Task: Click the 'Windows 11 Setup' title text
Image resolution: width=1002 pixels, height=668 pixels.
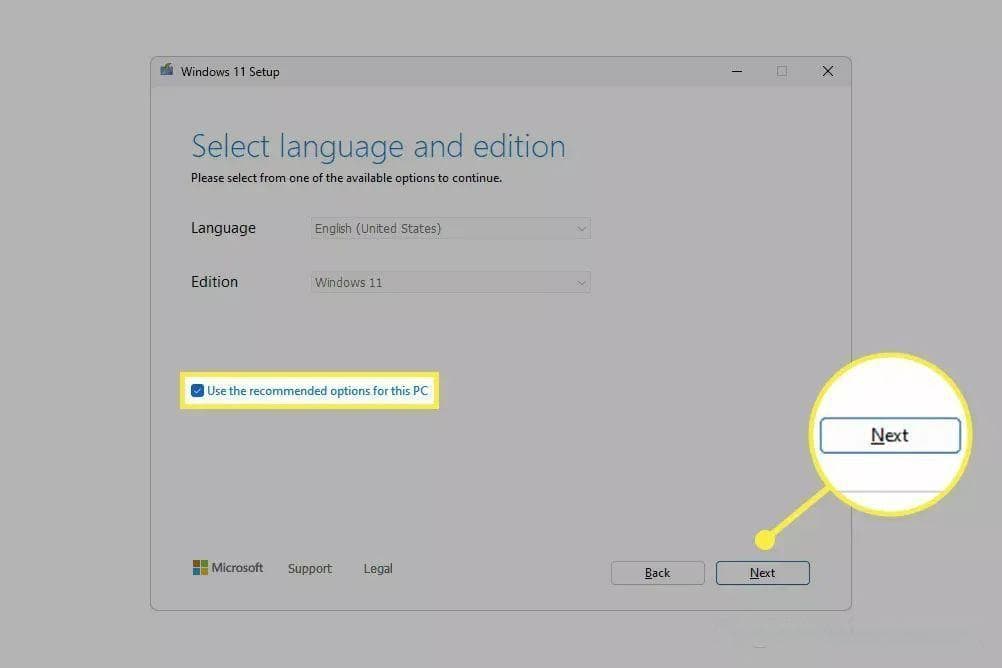Action: 230,72
